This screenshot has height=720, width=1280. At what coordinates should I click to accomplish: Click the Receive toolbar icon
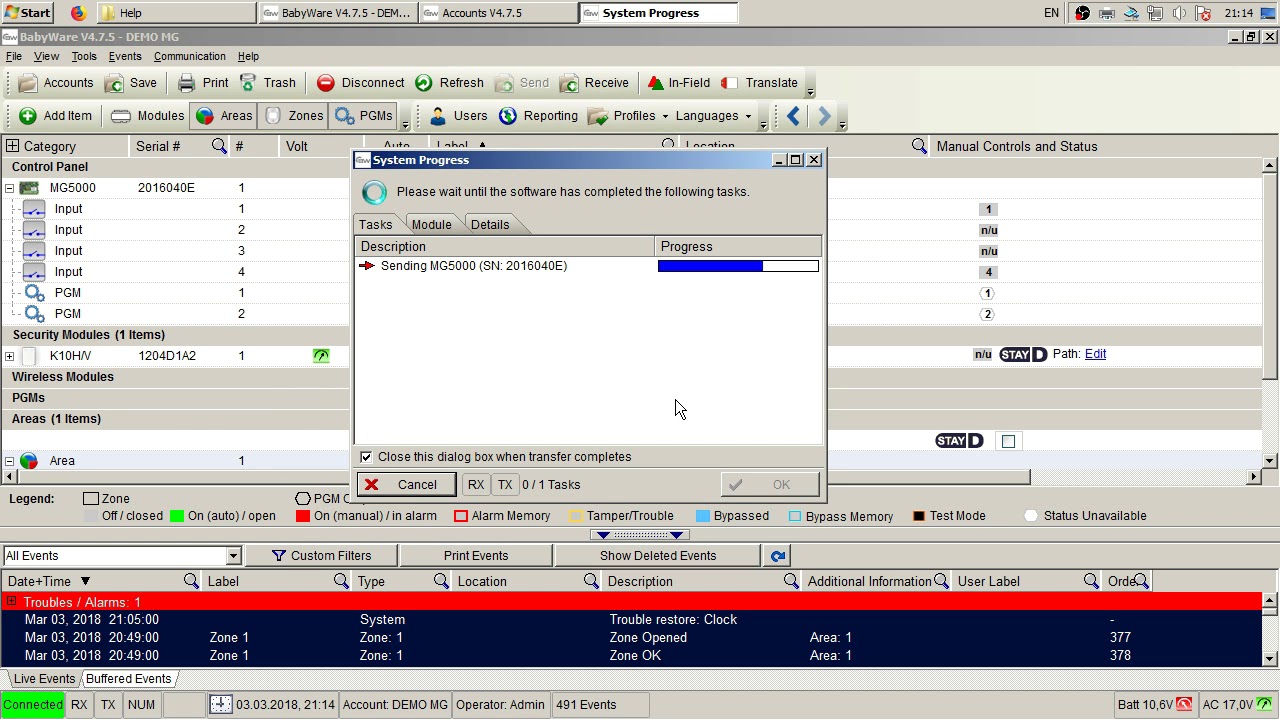pos(569,83)
